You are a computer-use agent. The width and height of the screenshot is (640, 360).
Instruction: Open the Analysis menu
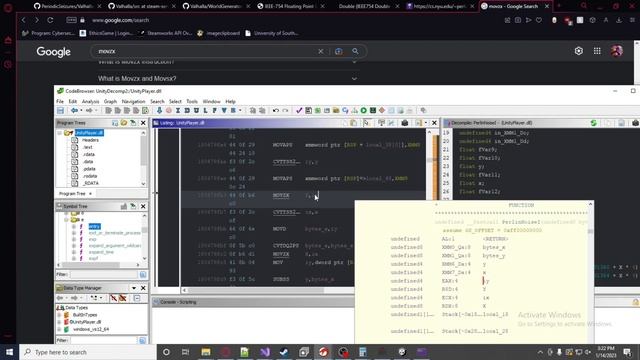pyautogui.click(x=91, y=101)
